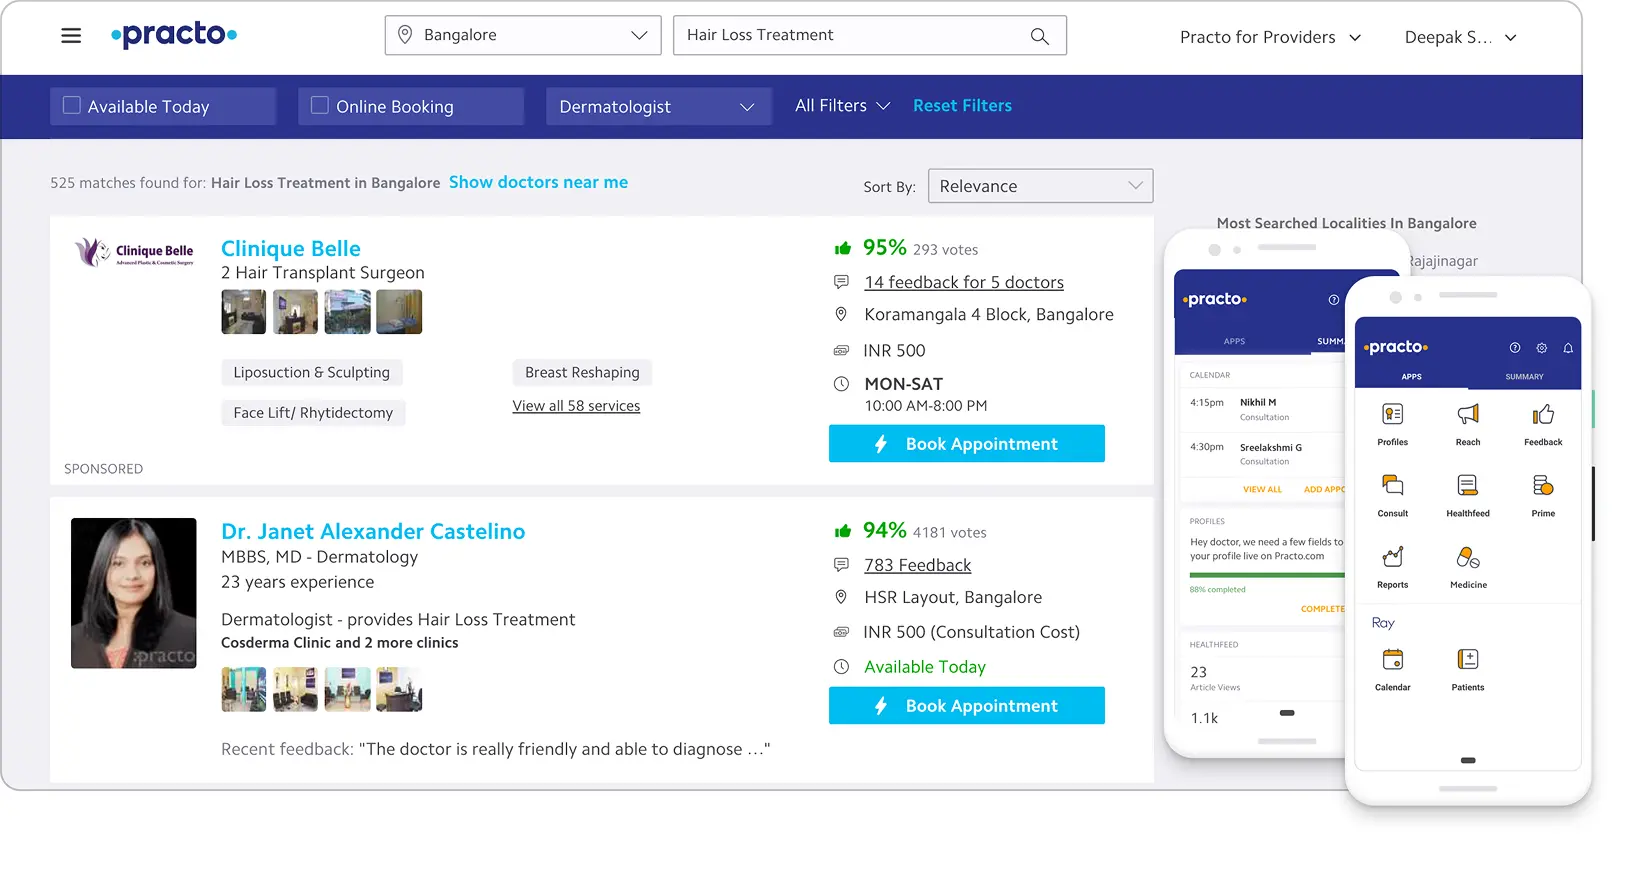Open 14 feedback for 5 doctors
Image resolution: width=1652 pixels, height=880 pixels.
tap(964, 282)
